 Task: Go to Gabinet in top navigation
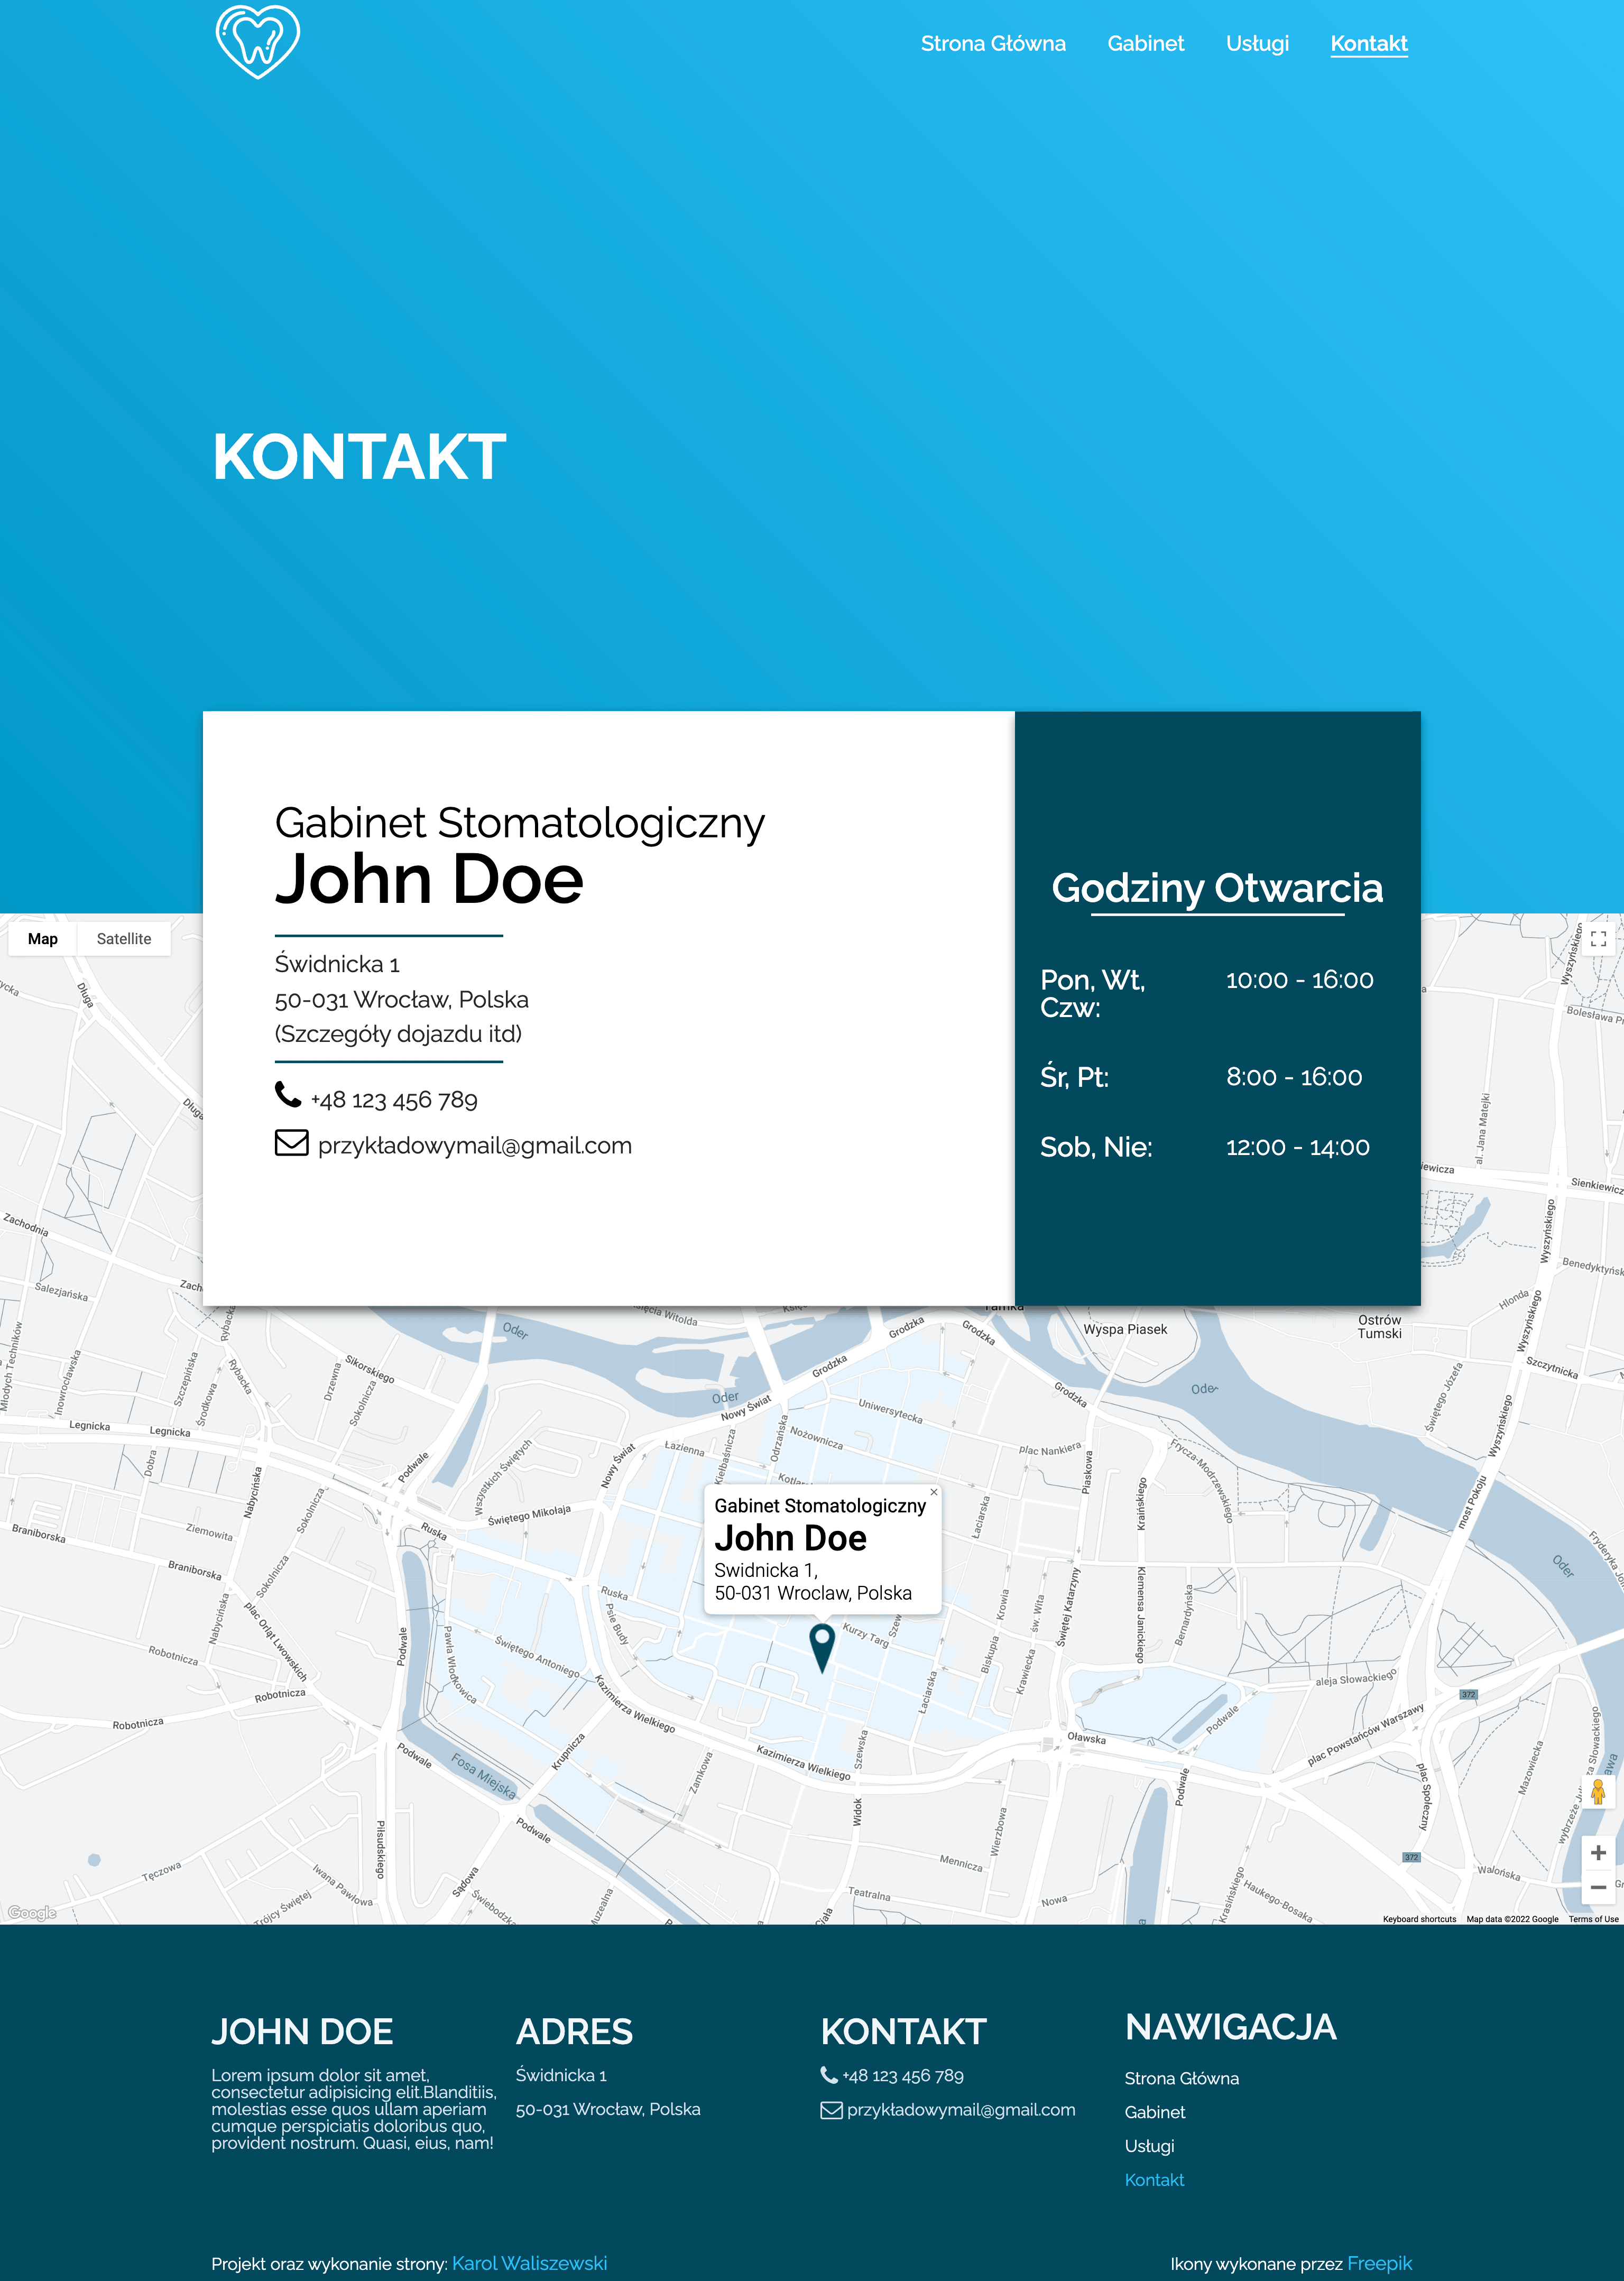coord(1145,44)
